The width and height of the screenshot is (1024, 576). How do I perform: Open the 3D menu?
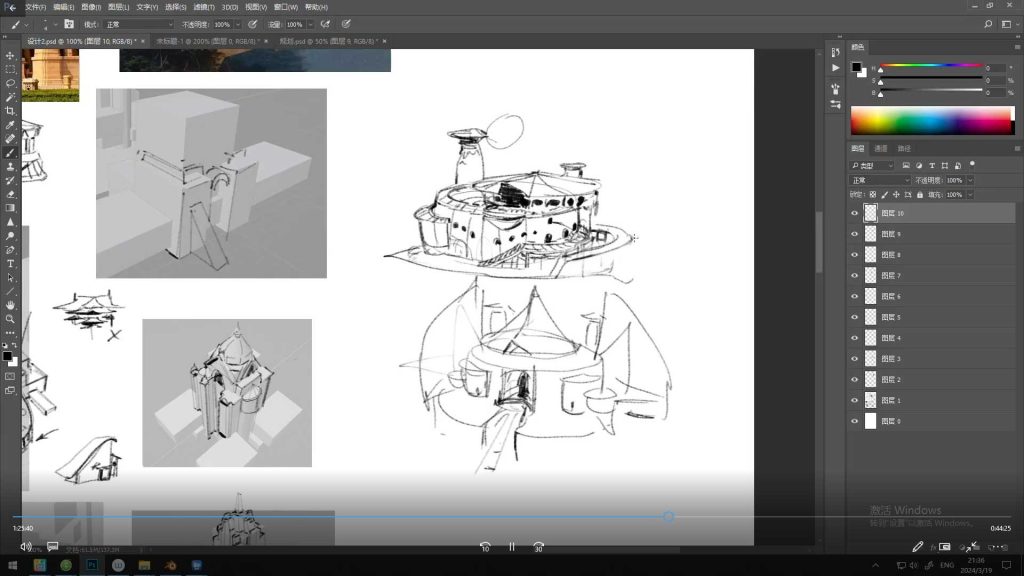(x=229, y=7)
